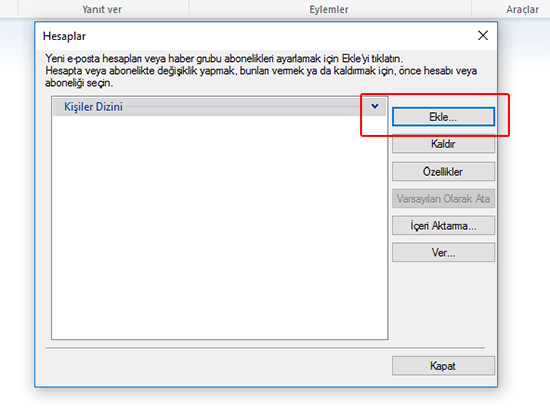
Task: Open Özellikler for the selected account
Action: point(443,171)
